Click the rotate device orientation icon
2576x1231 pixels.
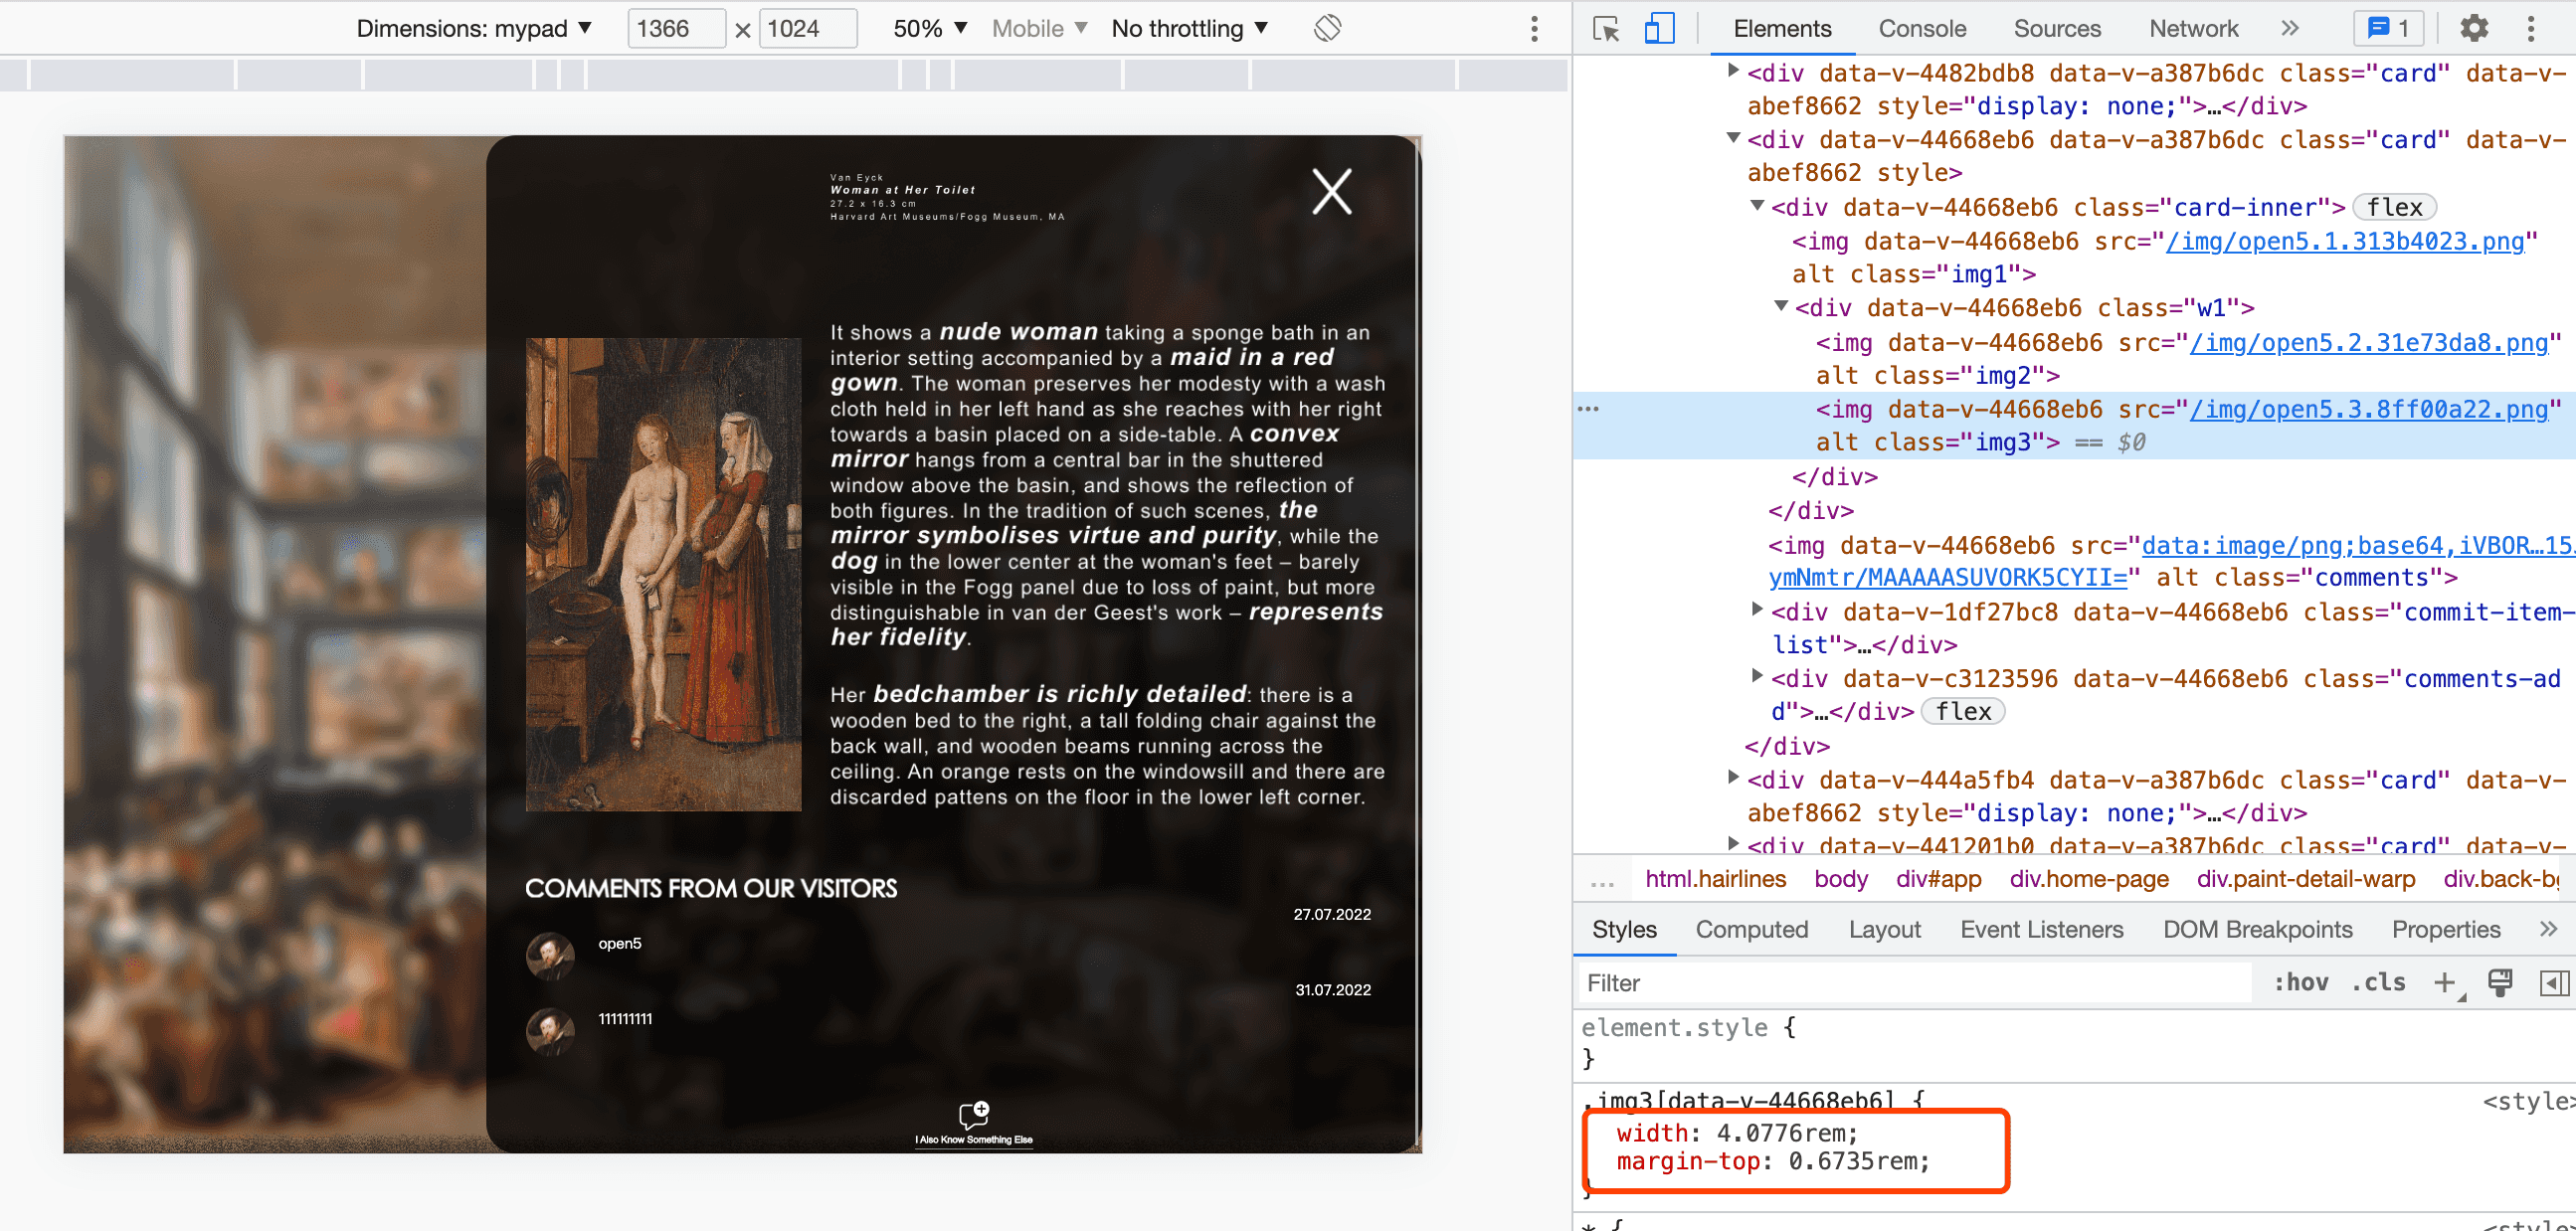1327,28
